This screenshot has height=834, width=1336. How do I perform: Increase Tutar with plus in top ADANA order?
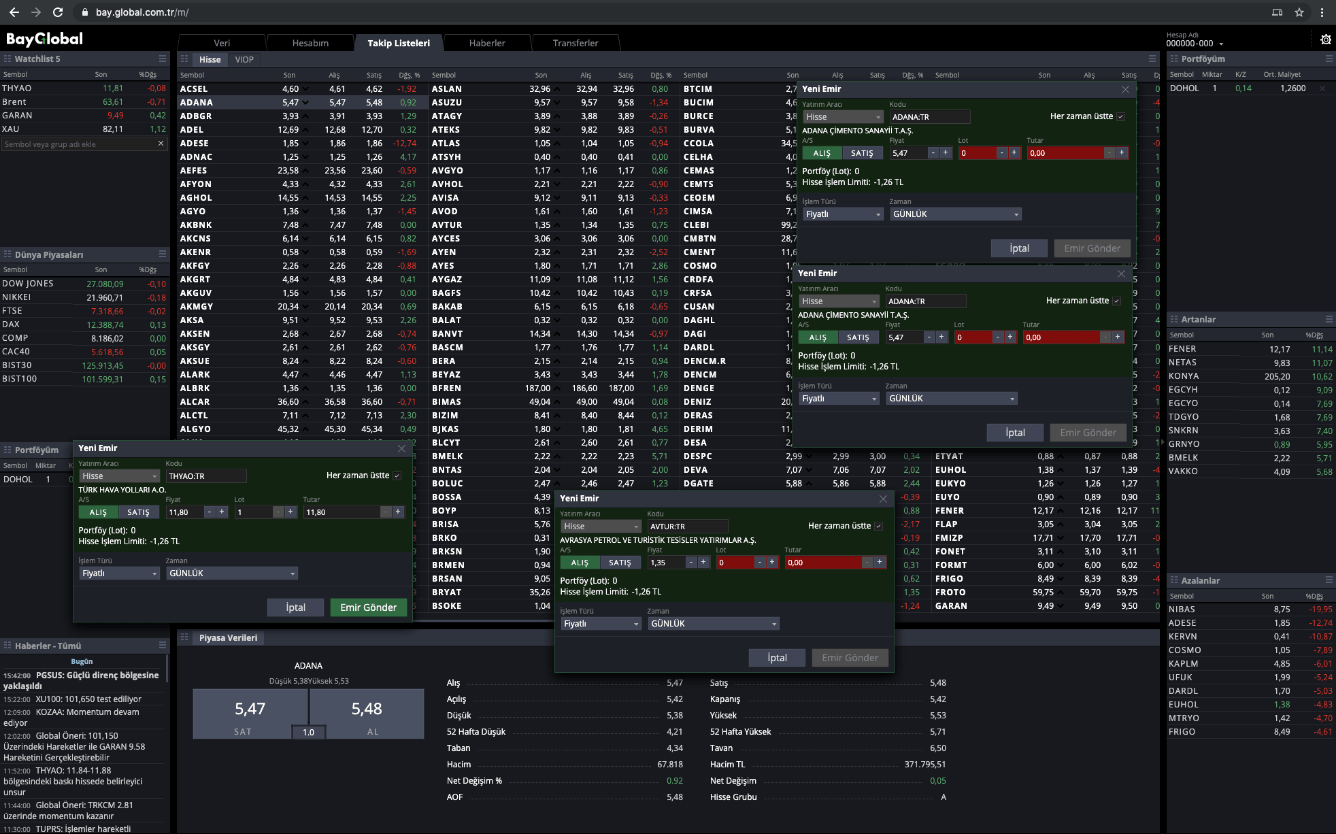1122,153
